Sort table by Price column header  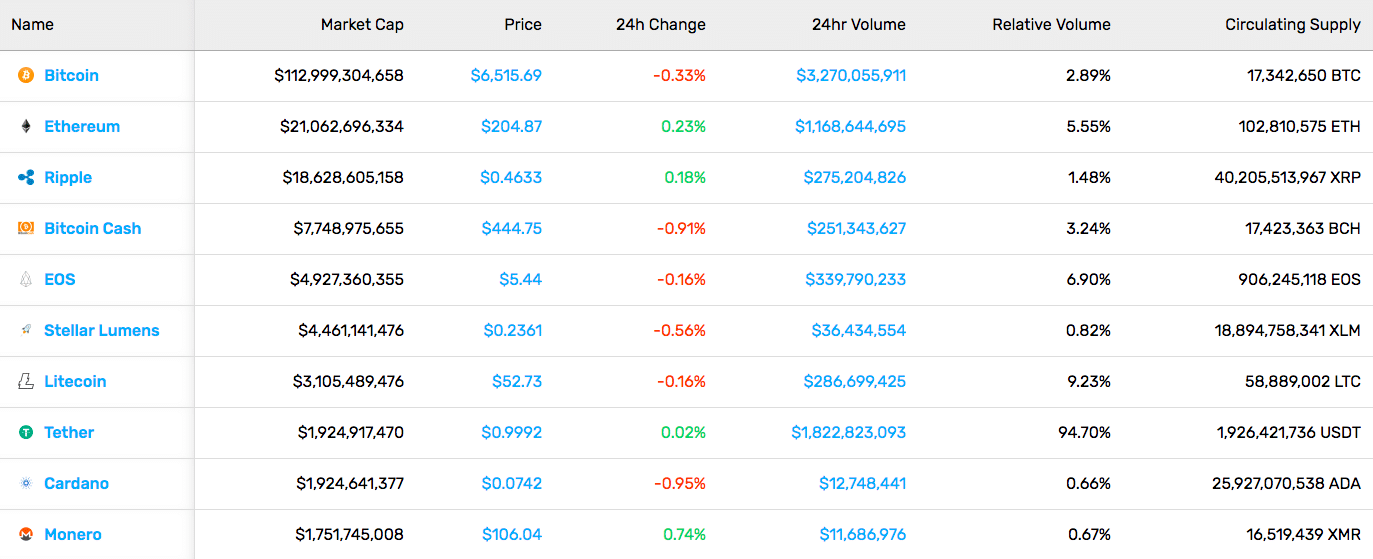[x=523, y=24]
